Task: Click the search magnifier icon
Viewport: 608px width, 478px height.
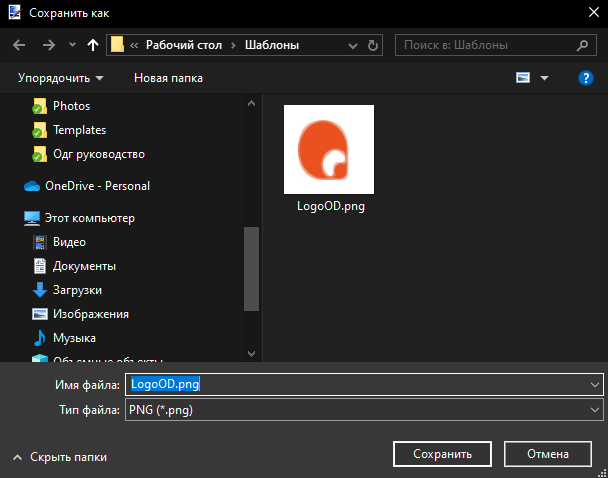Action: pyautogui.click(x=582, y=45)
